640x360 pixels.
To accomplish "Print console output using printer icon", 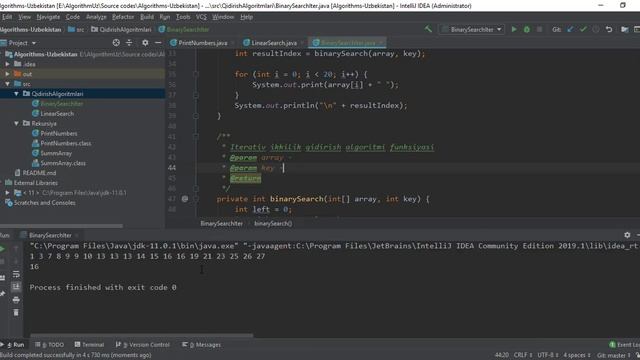I will [x=16, y=300].
